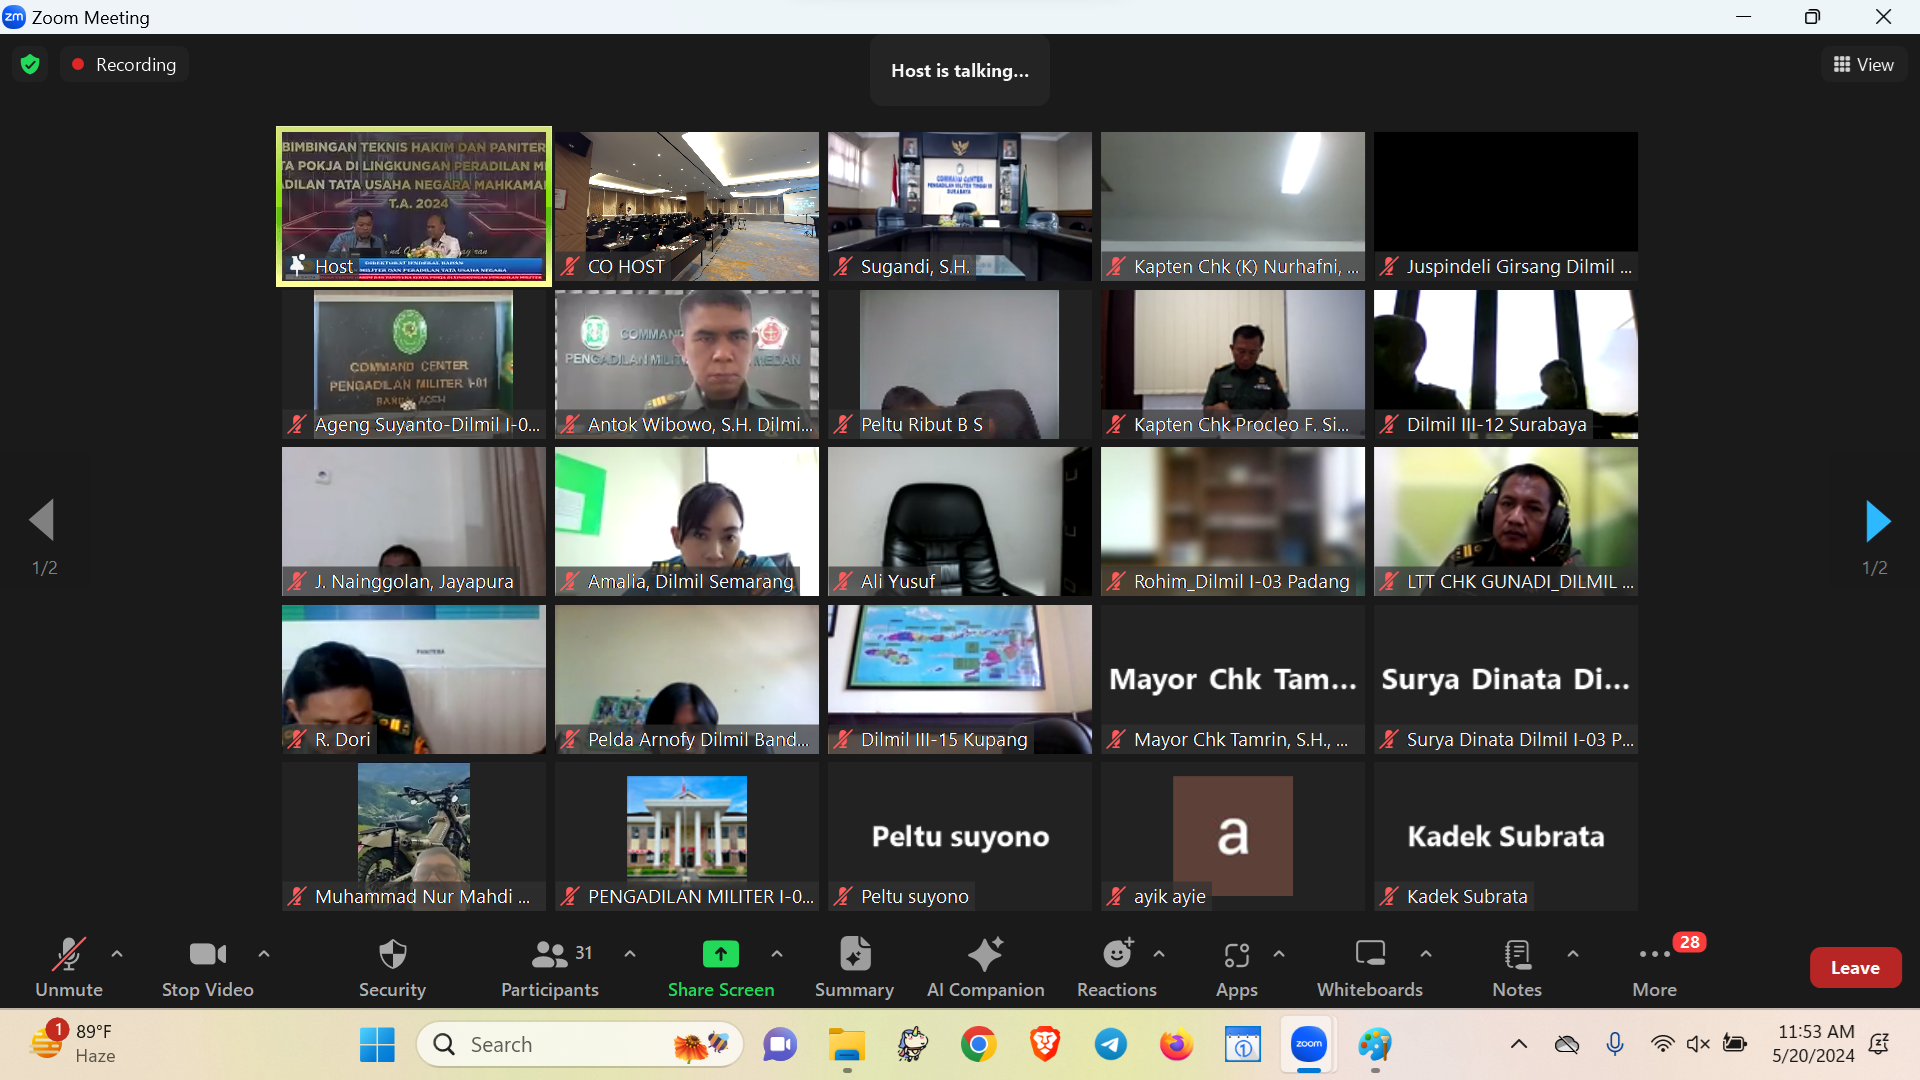
Task: Open Brave browser from taskbar
Action: click(1045, 1045)
